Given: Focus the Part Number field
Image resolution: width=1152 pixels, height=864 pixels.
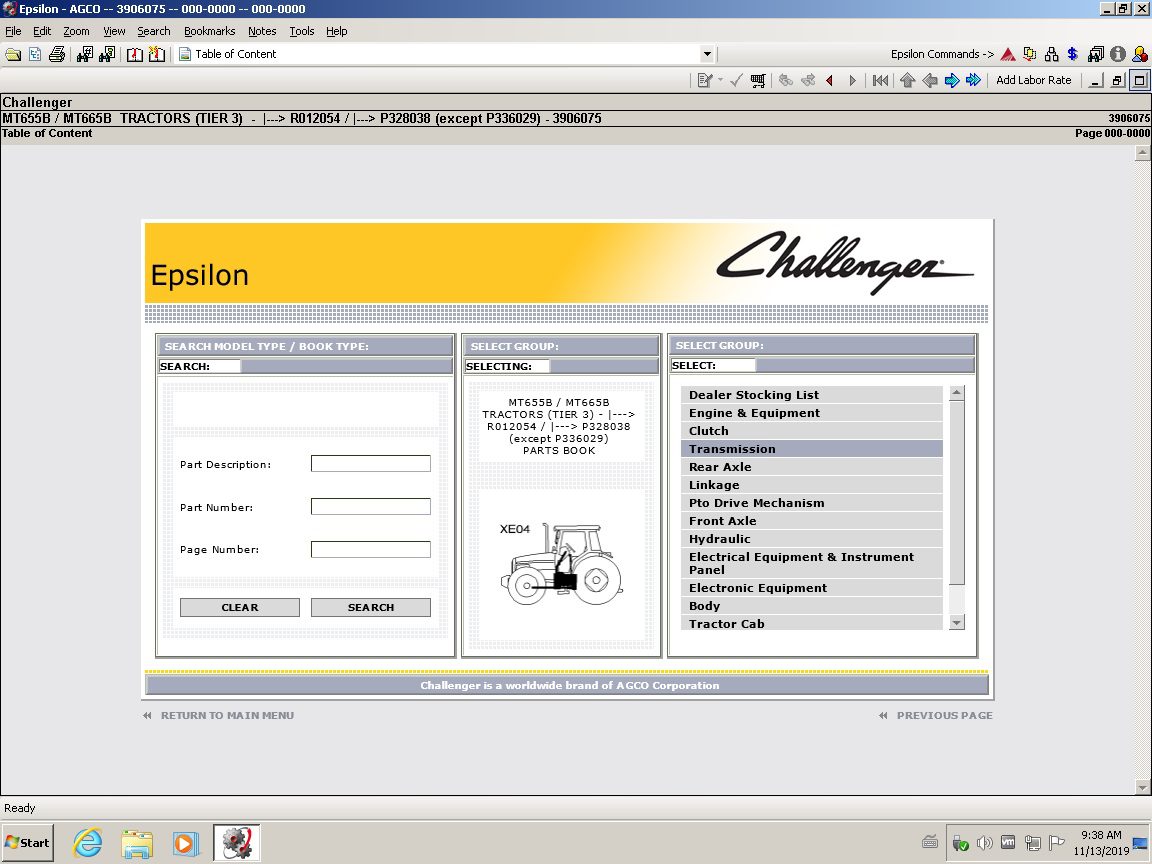Looking at the screenshot, I should pos(370,506).
